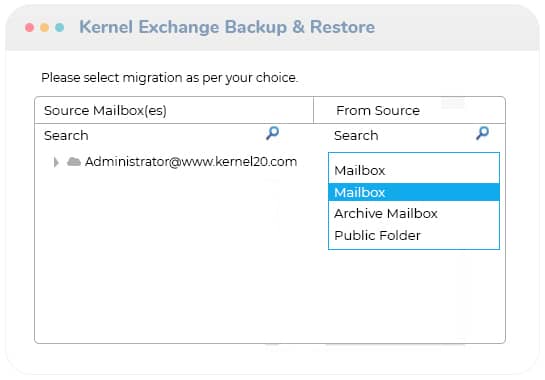
Task: Click the red close window dot
Action: click(x=30, y=27)
